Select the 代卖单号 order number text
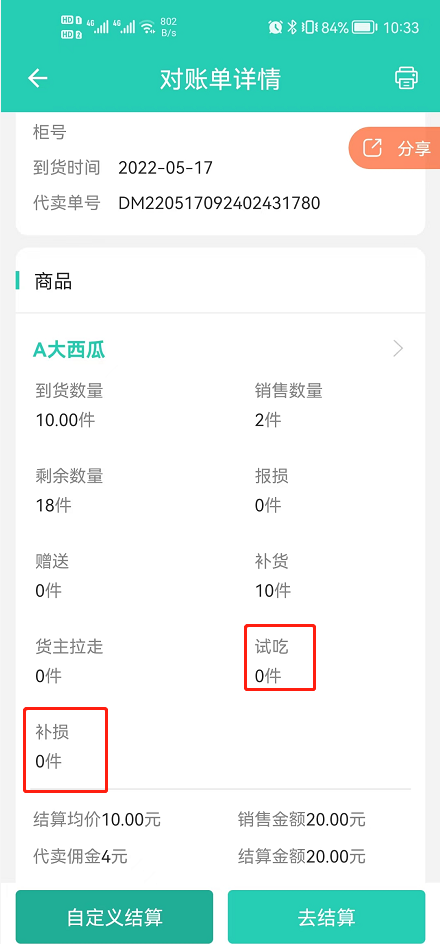Screen dimensions: 440x944 click(x=219, y=203)
